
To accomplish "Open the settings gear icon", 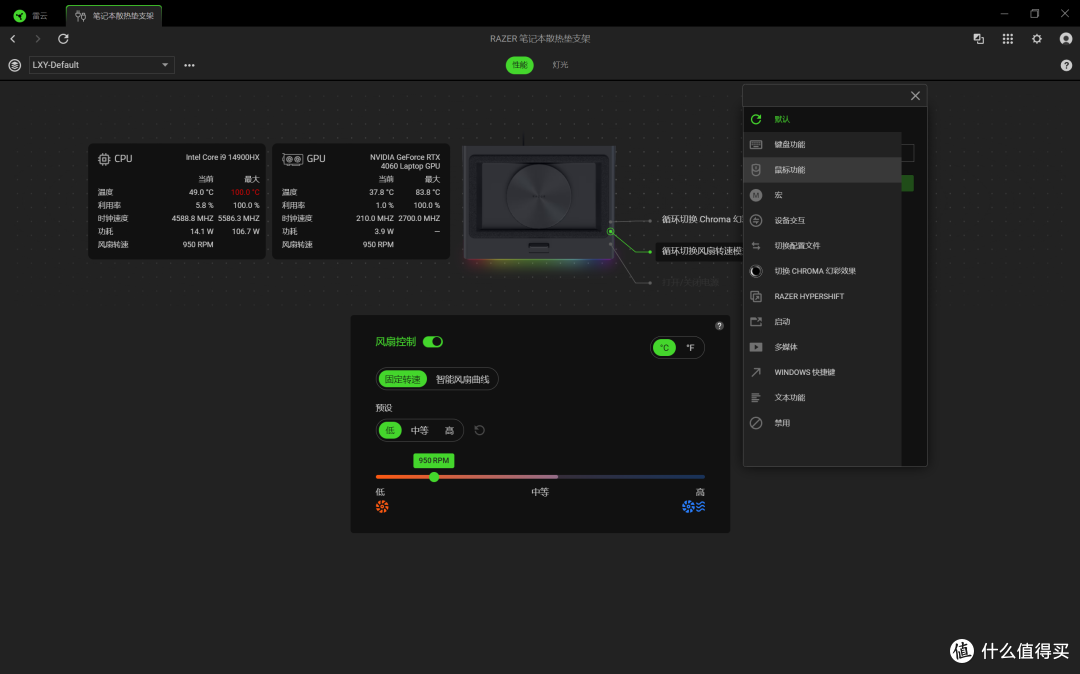I will click(1037, 39).
